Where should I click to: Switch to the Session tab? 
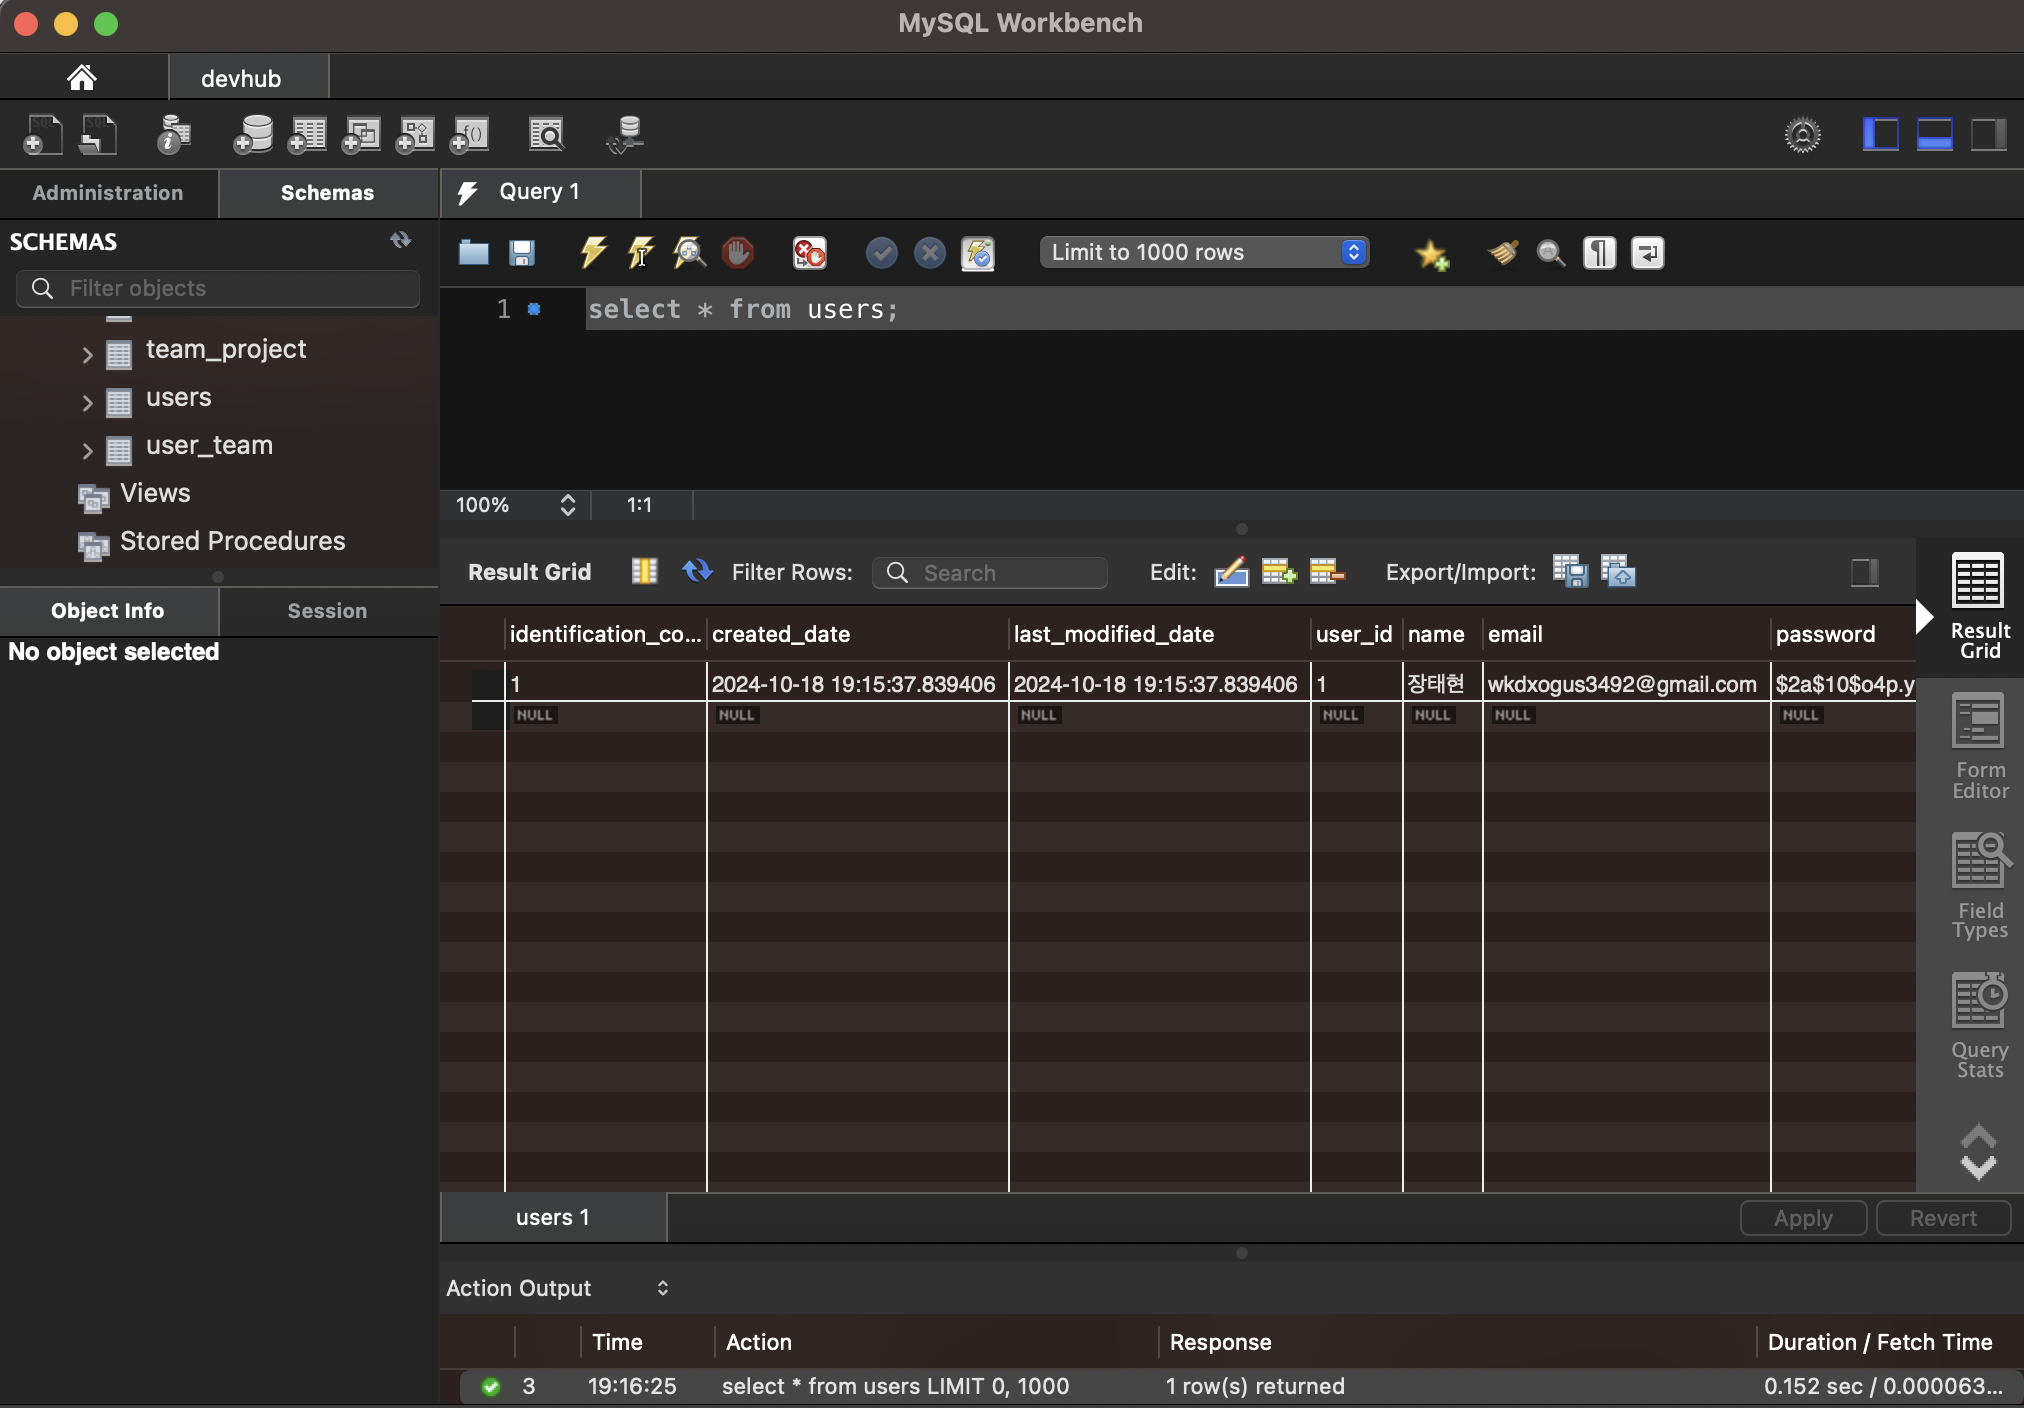point(327,611)
